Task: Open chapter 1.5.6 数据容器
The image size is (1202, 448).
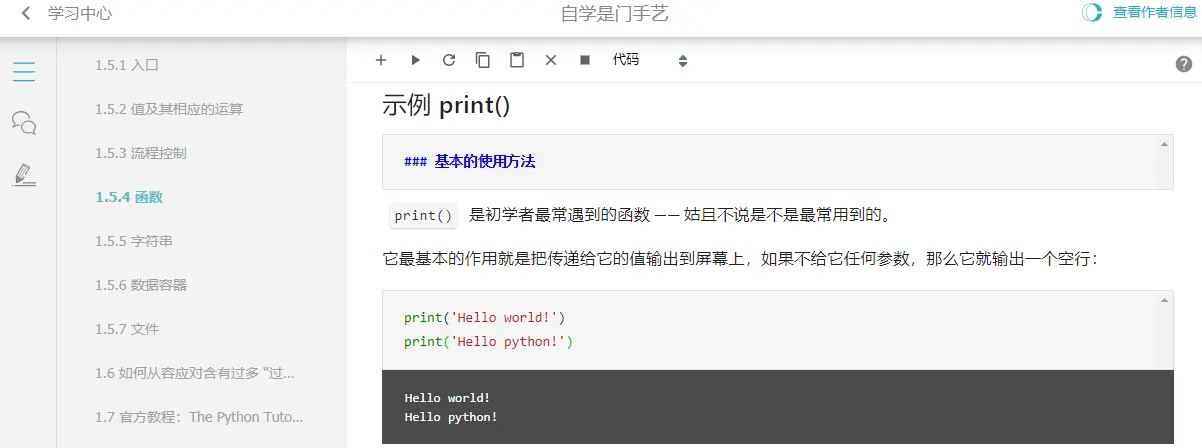Action: pos(141,285)
